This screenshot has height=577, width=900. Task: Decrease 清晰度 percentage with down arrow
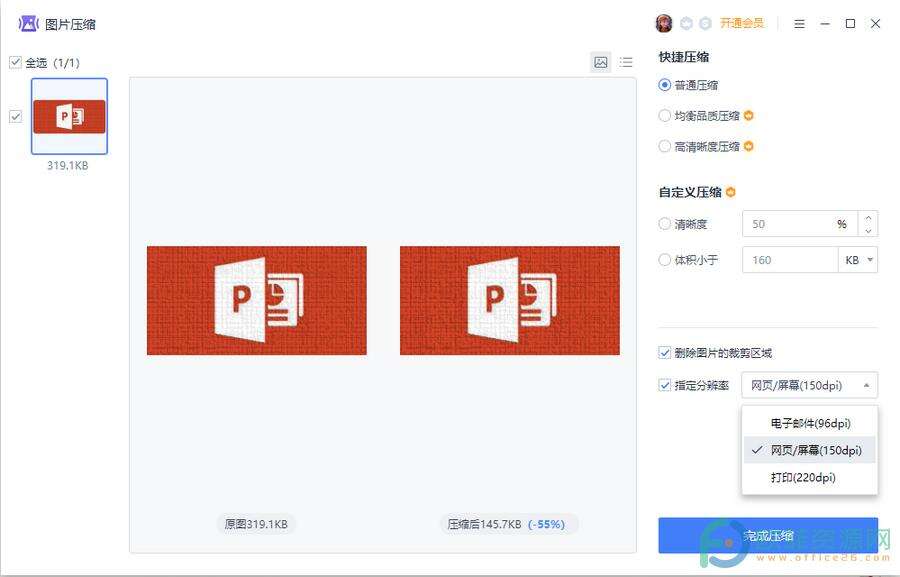coord(868,231)
